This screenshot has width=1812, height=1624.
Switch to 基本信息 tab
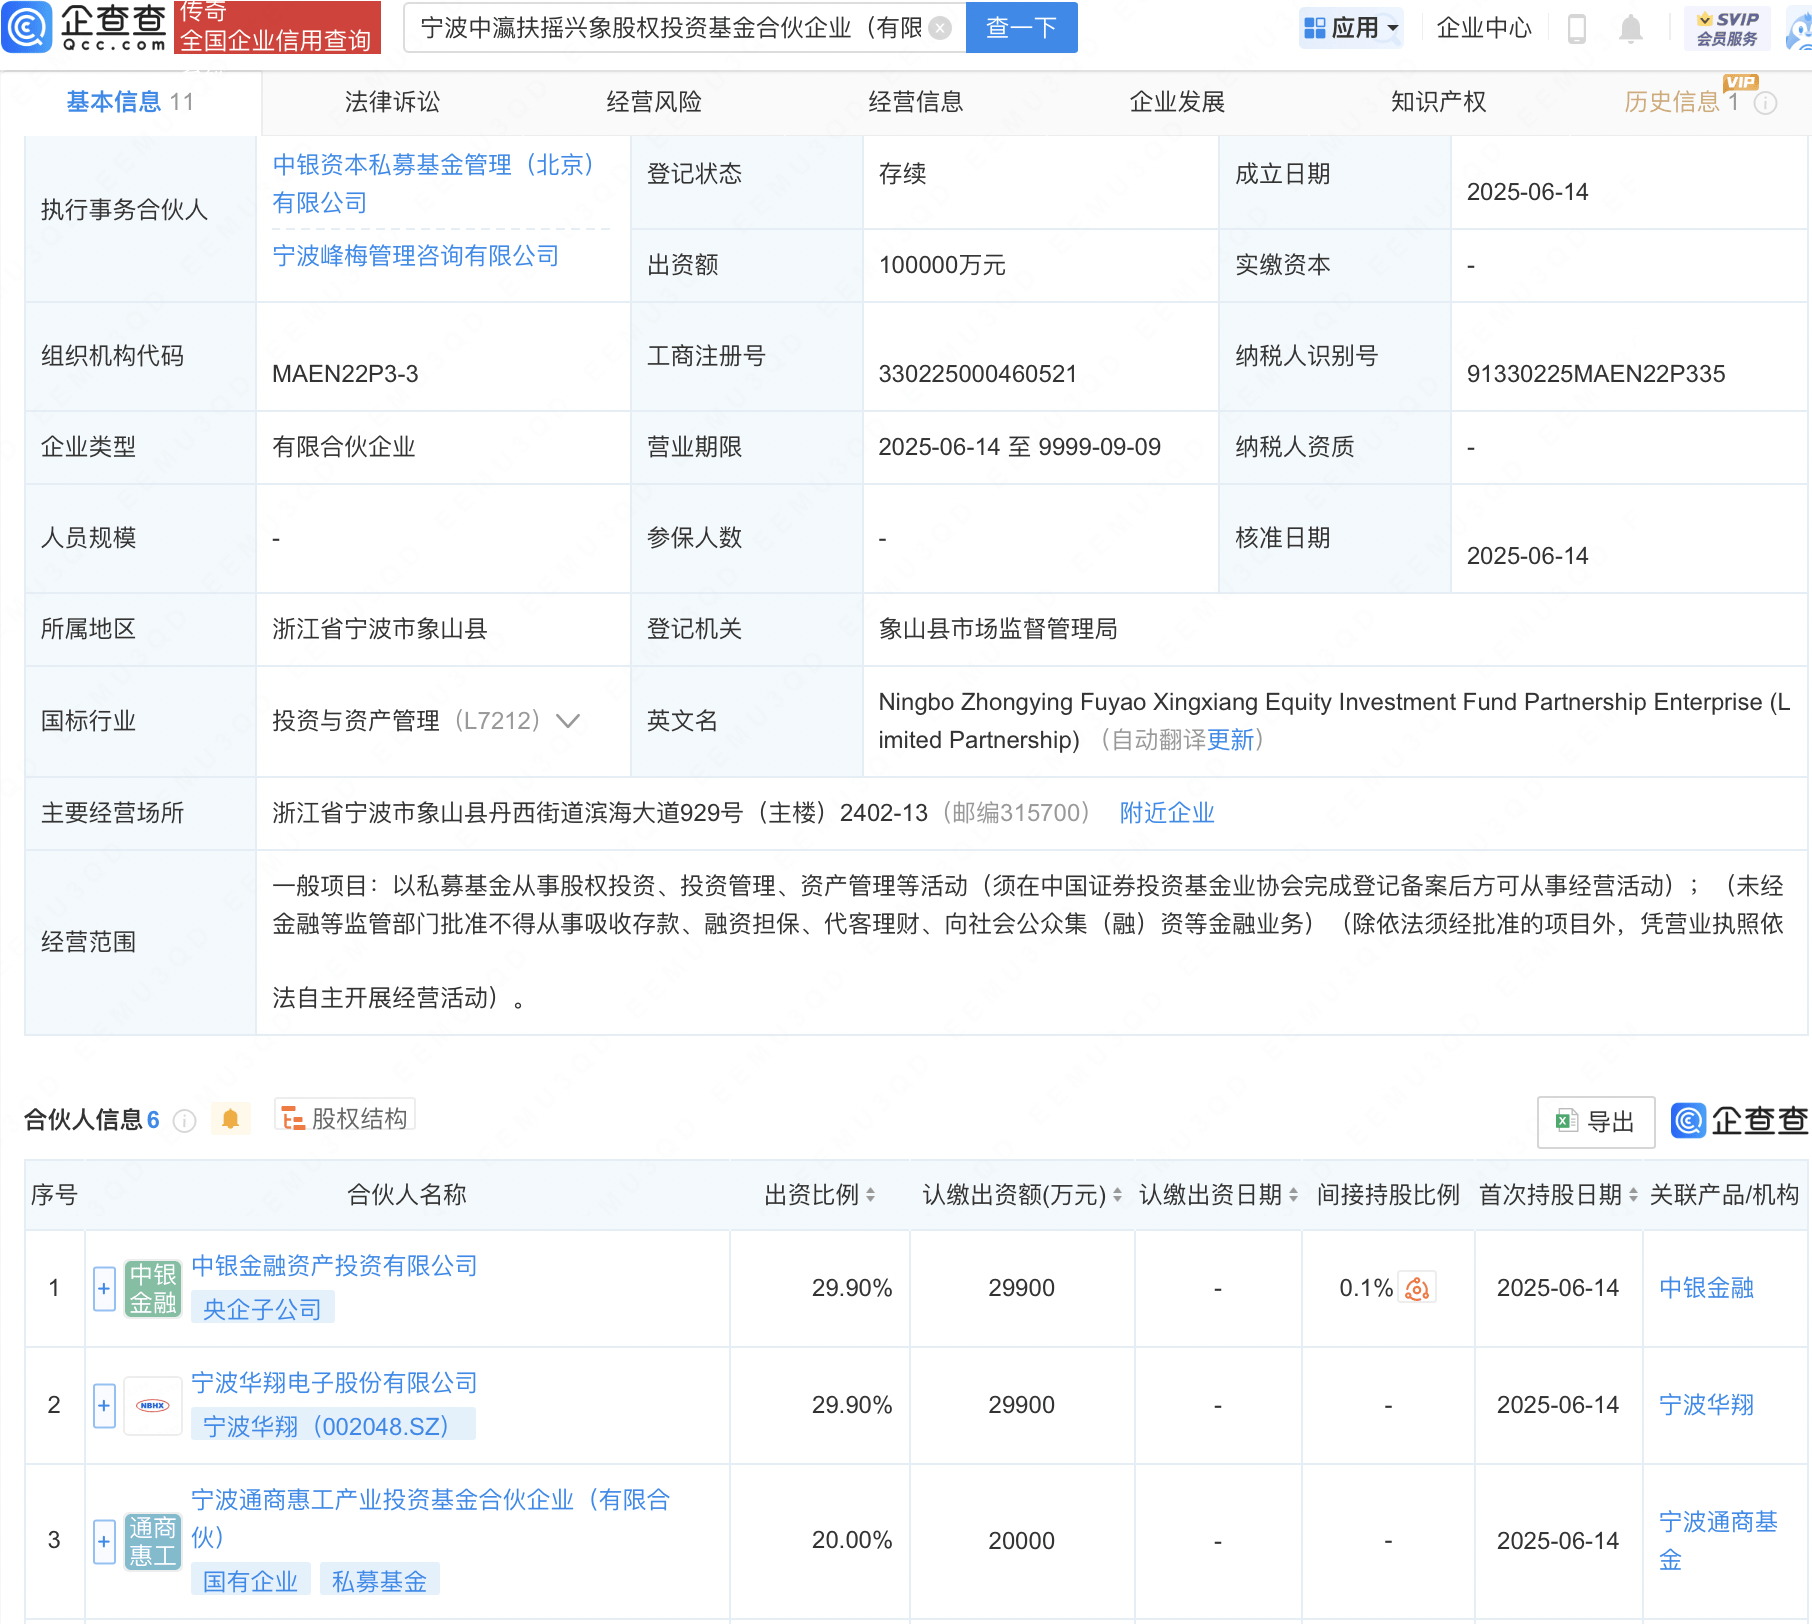130,102
